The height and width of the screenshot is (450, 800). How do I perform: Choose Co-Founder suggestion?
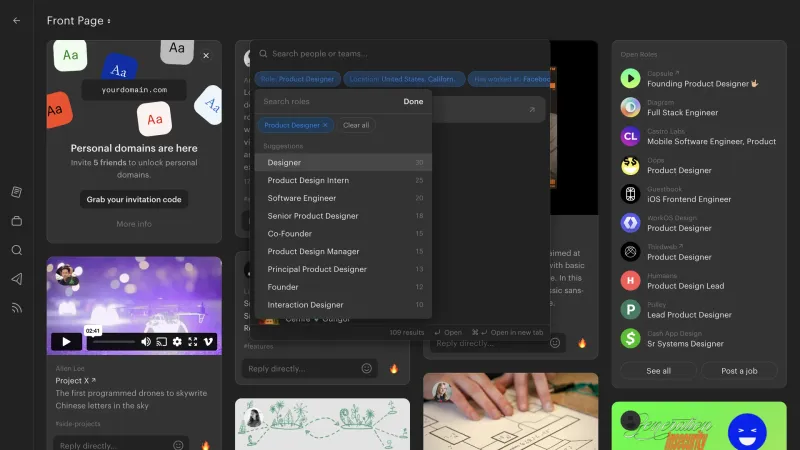(x=343, y=234)
